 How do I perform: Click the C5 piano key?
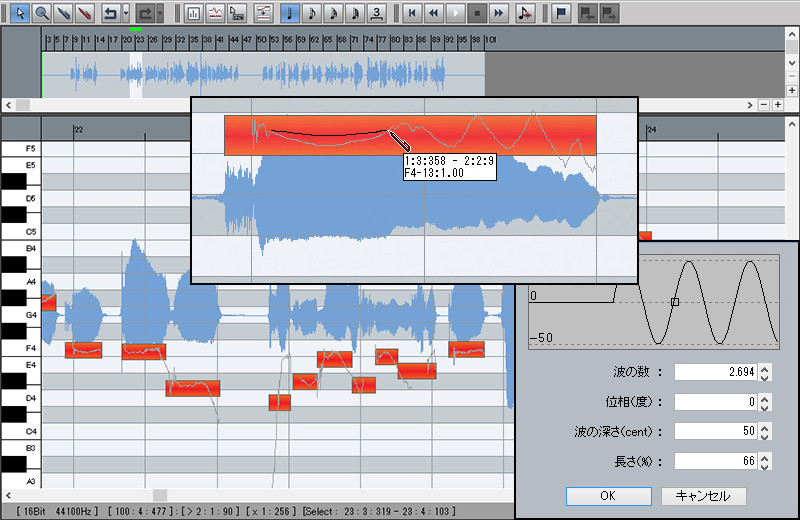(x=20, y=232)
